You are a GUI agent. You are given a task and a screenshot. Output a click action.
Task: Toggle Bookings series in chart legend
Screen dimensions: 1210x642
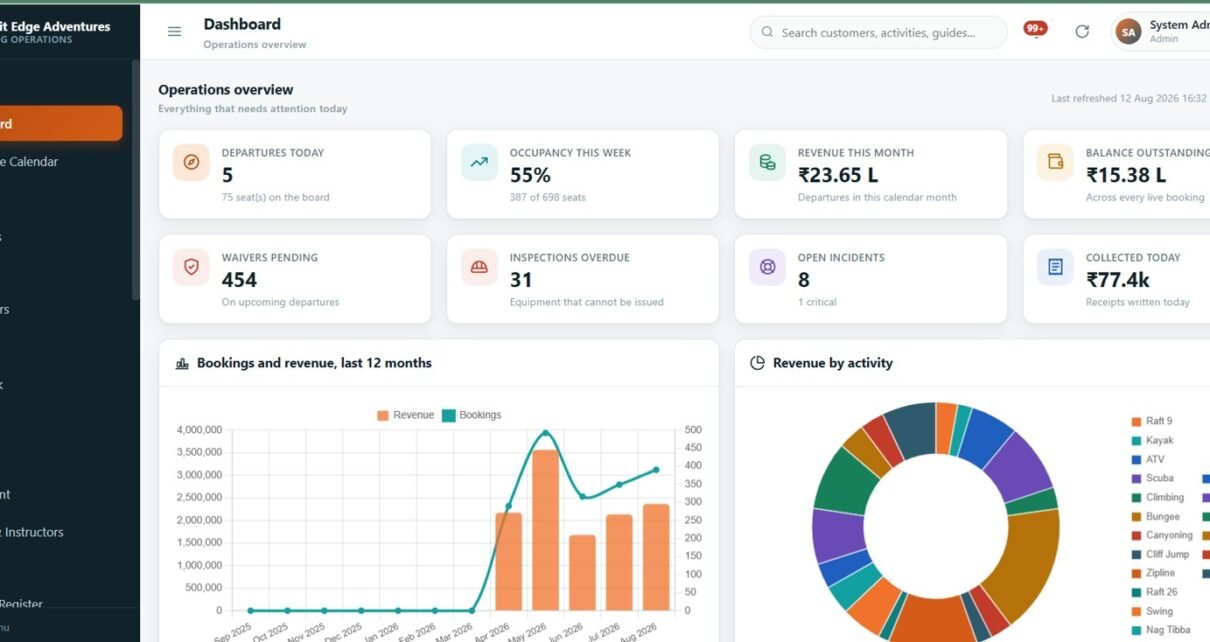[x=471, y=415]
